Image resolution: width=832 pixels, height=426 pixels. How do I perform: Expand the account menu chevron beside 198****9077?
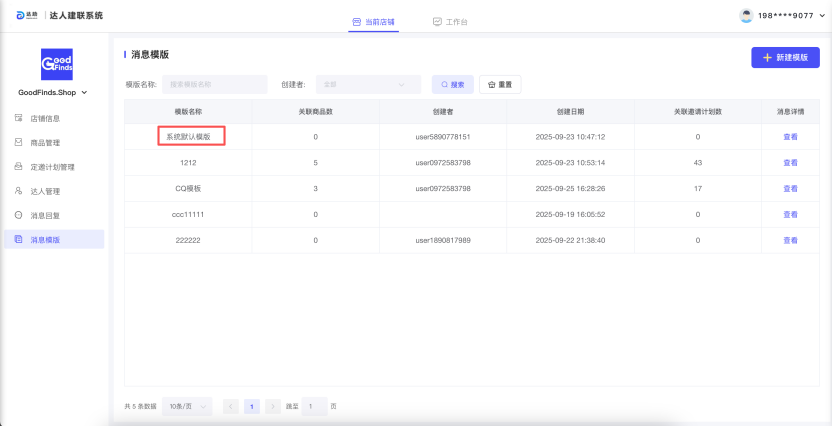[x=822, y=16]
